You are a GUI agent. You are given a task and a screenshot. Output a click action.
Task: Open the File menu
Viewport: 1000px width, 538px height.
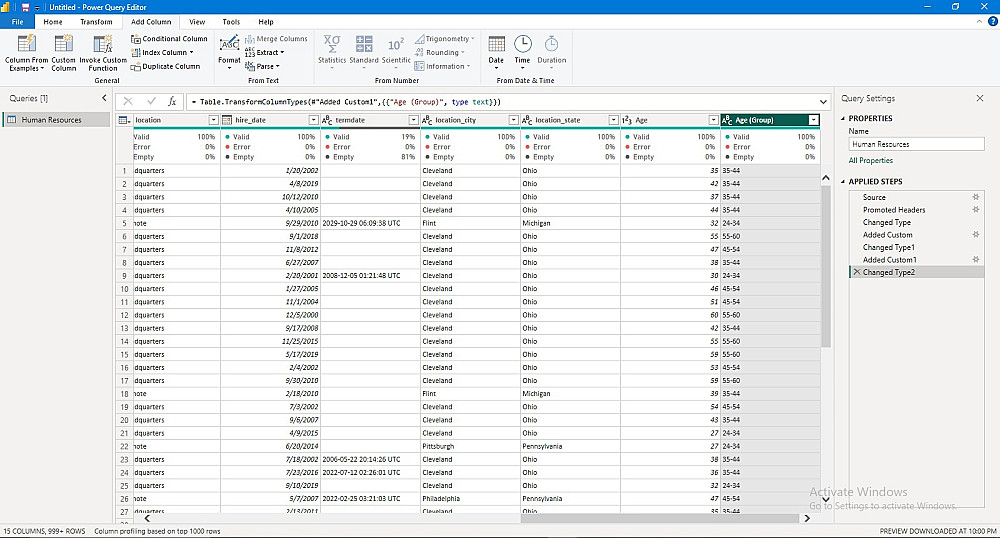(17, 21)
